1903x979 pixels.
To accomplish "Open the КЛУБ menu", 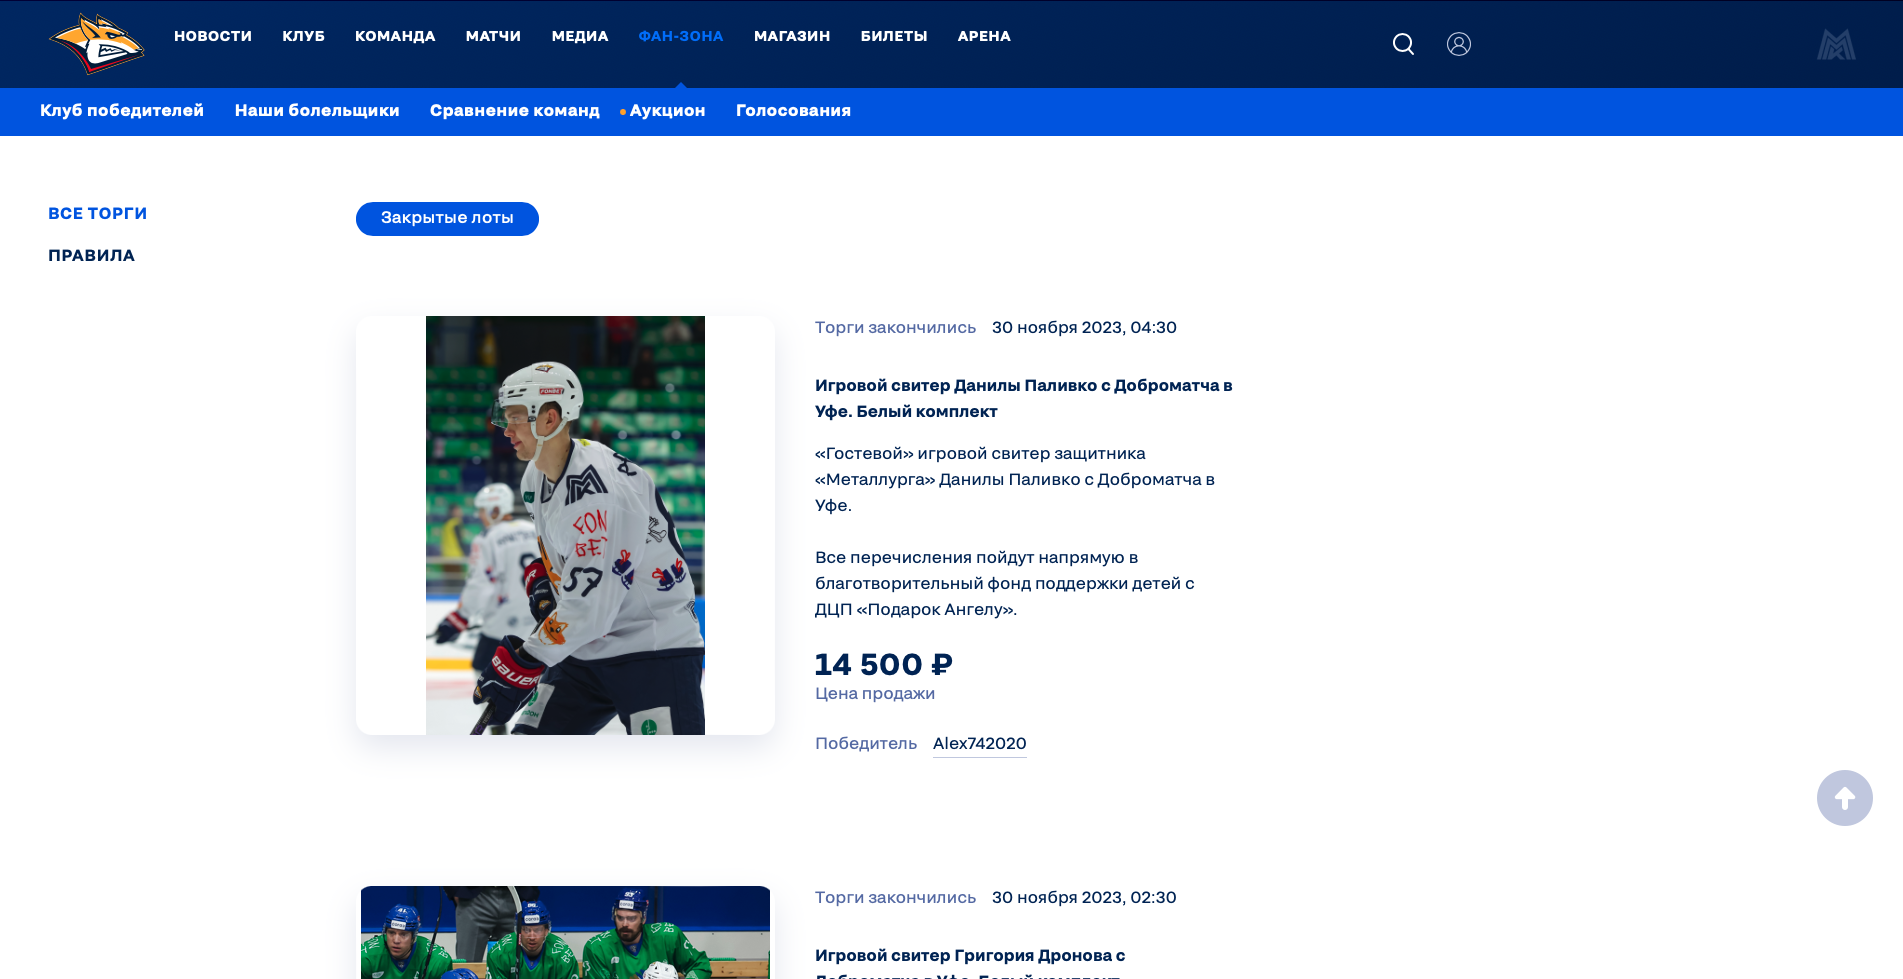I will (x=303, y=36).
